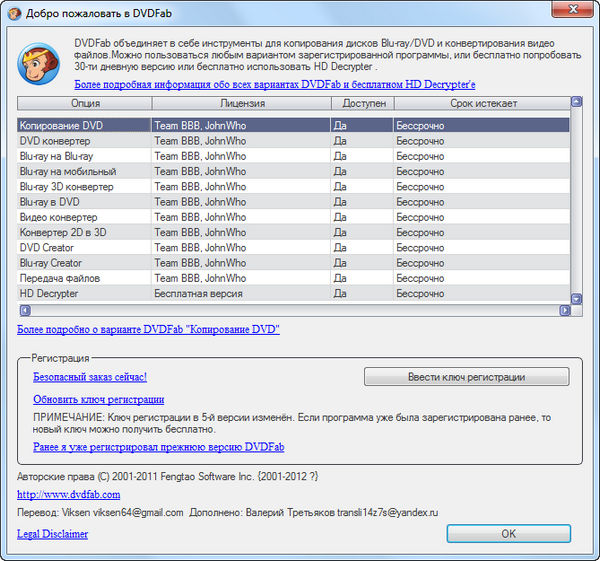The height and width of the screenshot is (561, 600).
Task: Click the table's vertical scrollbar track
Action: [x=576, y=200]
